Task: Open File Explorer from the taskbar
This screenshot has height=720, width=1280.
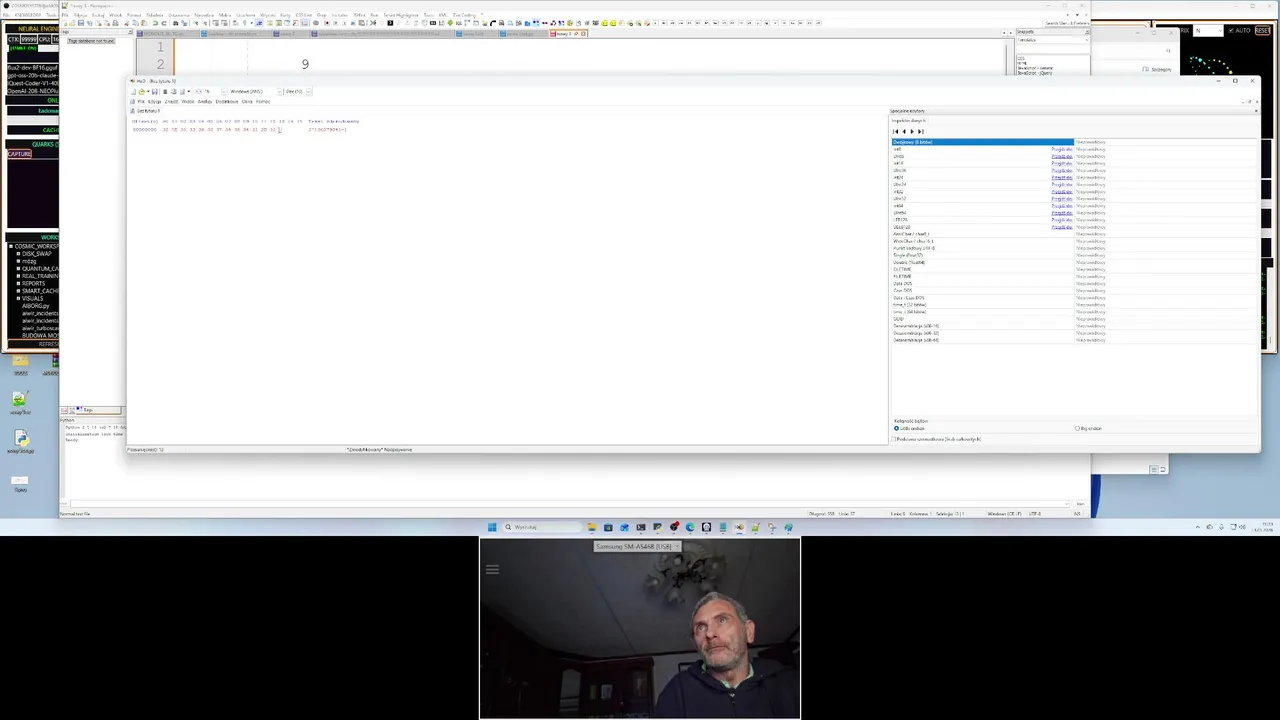Action: click(x=592, y=527)
